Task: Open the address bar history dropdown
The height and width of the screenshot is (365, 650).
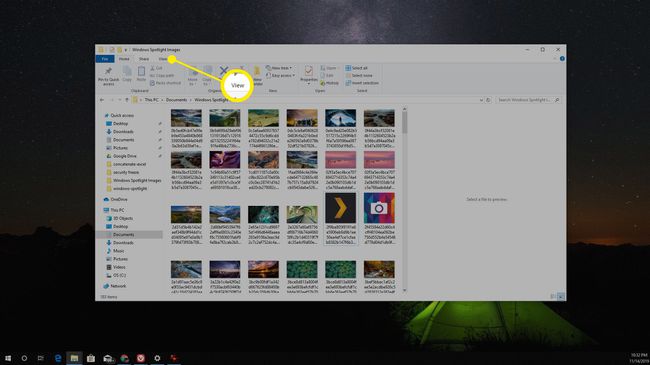Action: point(481,100)
